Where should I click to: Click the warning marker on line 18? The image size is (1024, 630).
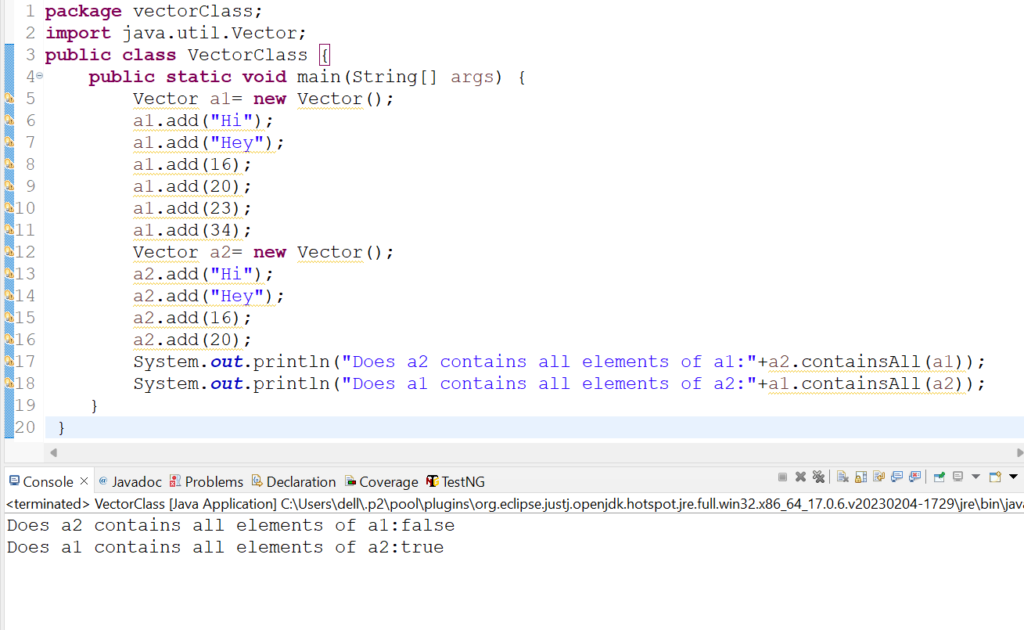pyautogui.click(x=9, y=383)
